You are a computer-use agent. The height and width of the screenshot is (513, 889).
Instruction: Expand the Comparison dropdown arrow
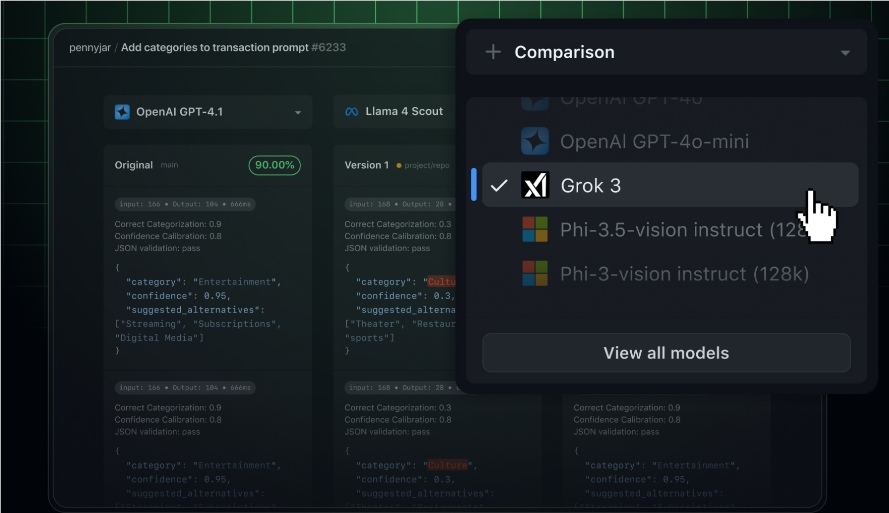point(845,53)
